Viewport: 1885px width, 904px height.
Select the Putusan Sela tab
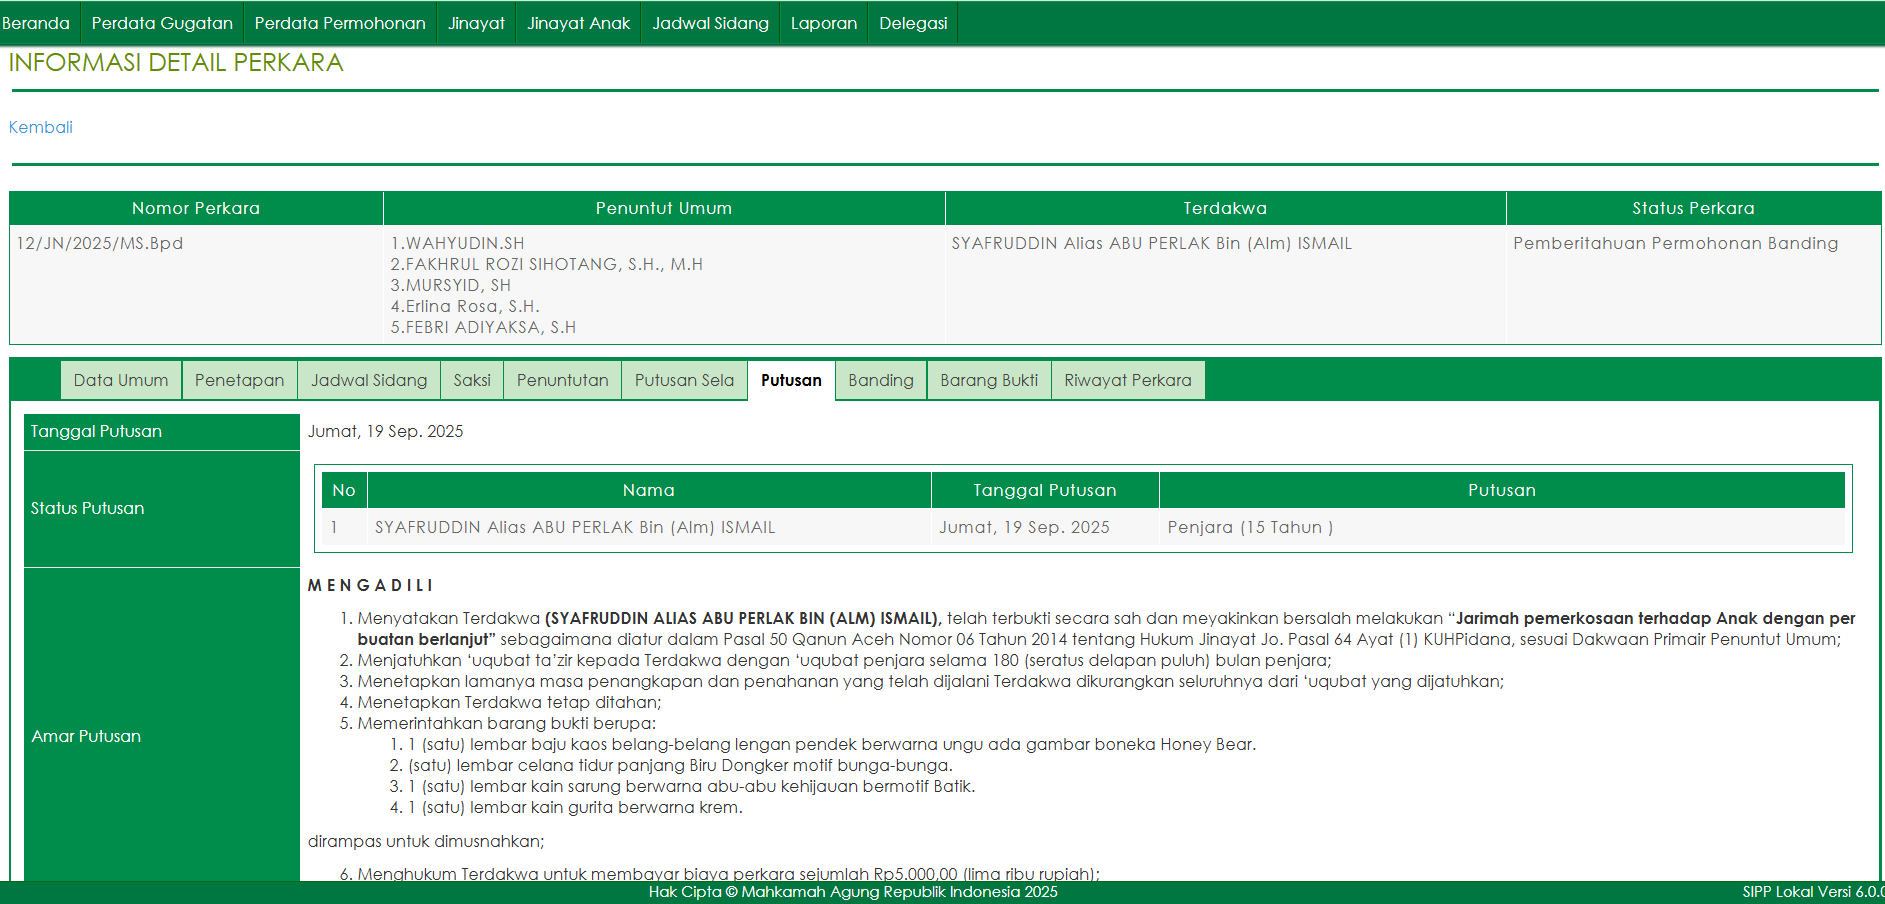click(684, 380)
